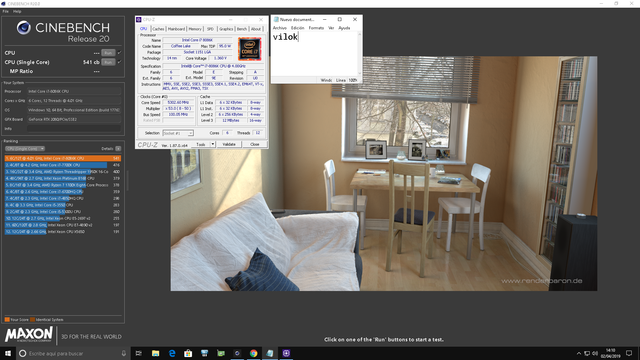Screen dimensions: 640x360
Task: Click in the Notepad text area
Action: coord(314,54)
